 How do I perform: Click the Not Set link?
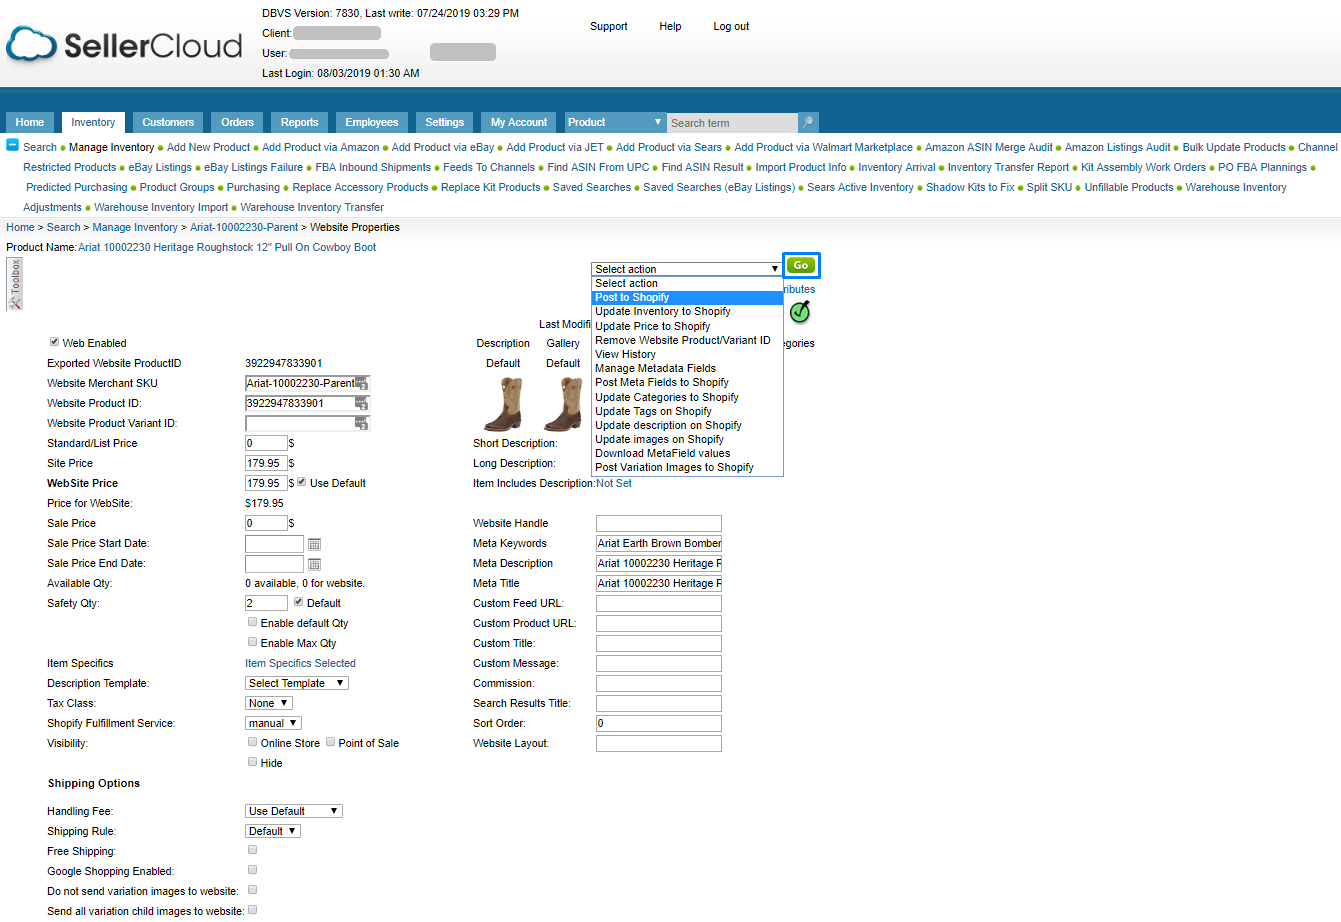click(x=614, y=483)
